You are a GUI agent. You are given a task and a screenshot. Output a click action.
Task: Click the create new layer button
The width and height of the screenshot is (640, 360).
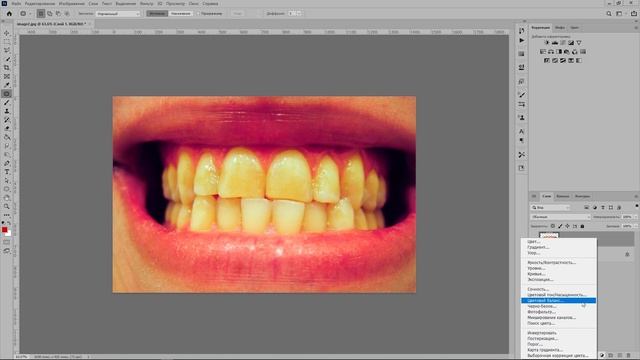point(620,356)
